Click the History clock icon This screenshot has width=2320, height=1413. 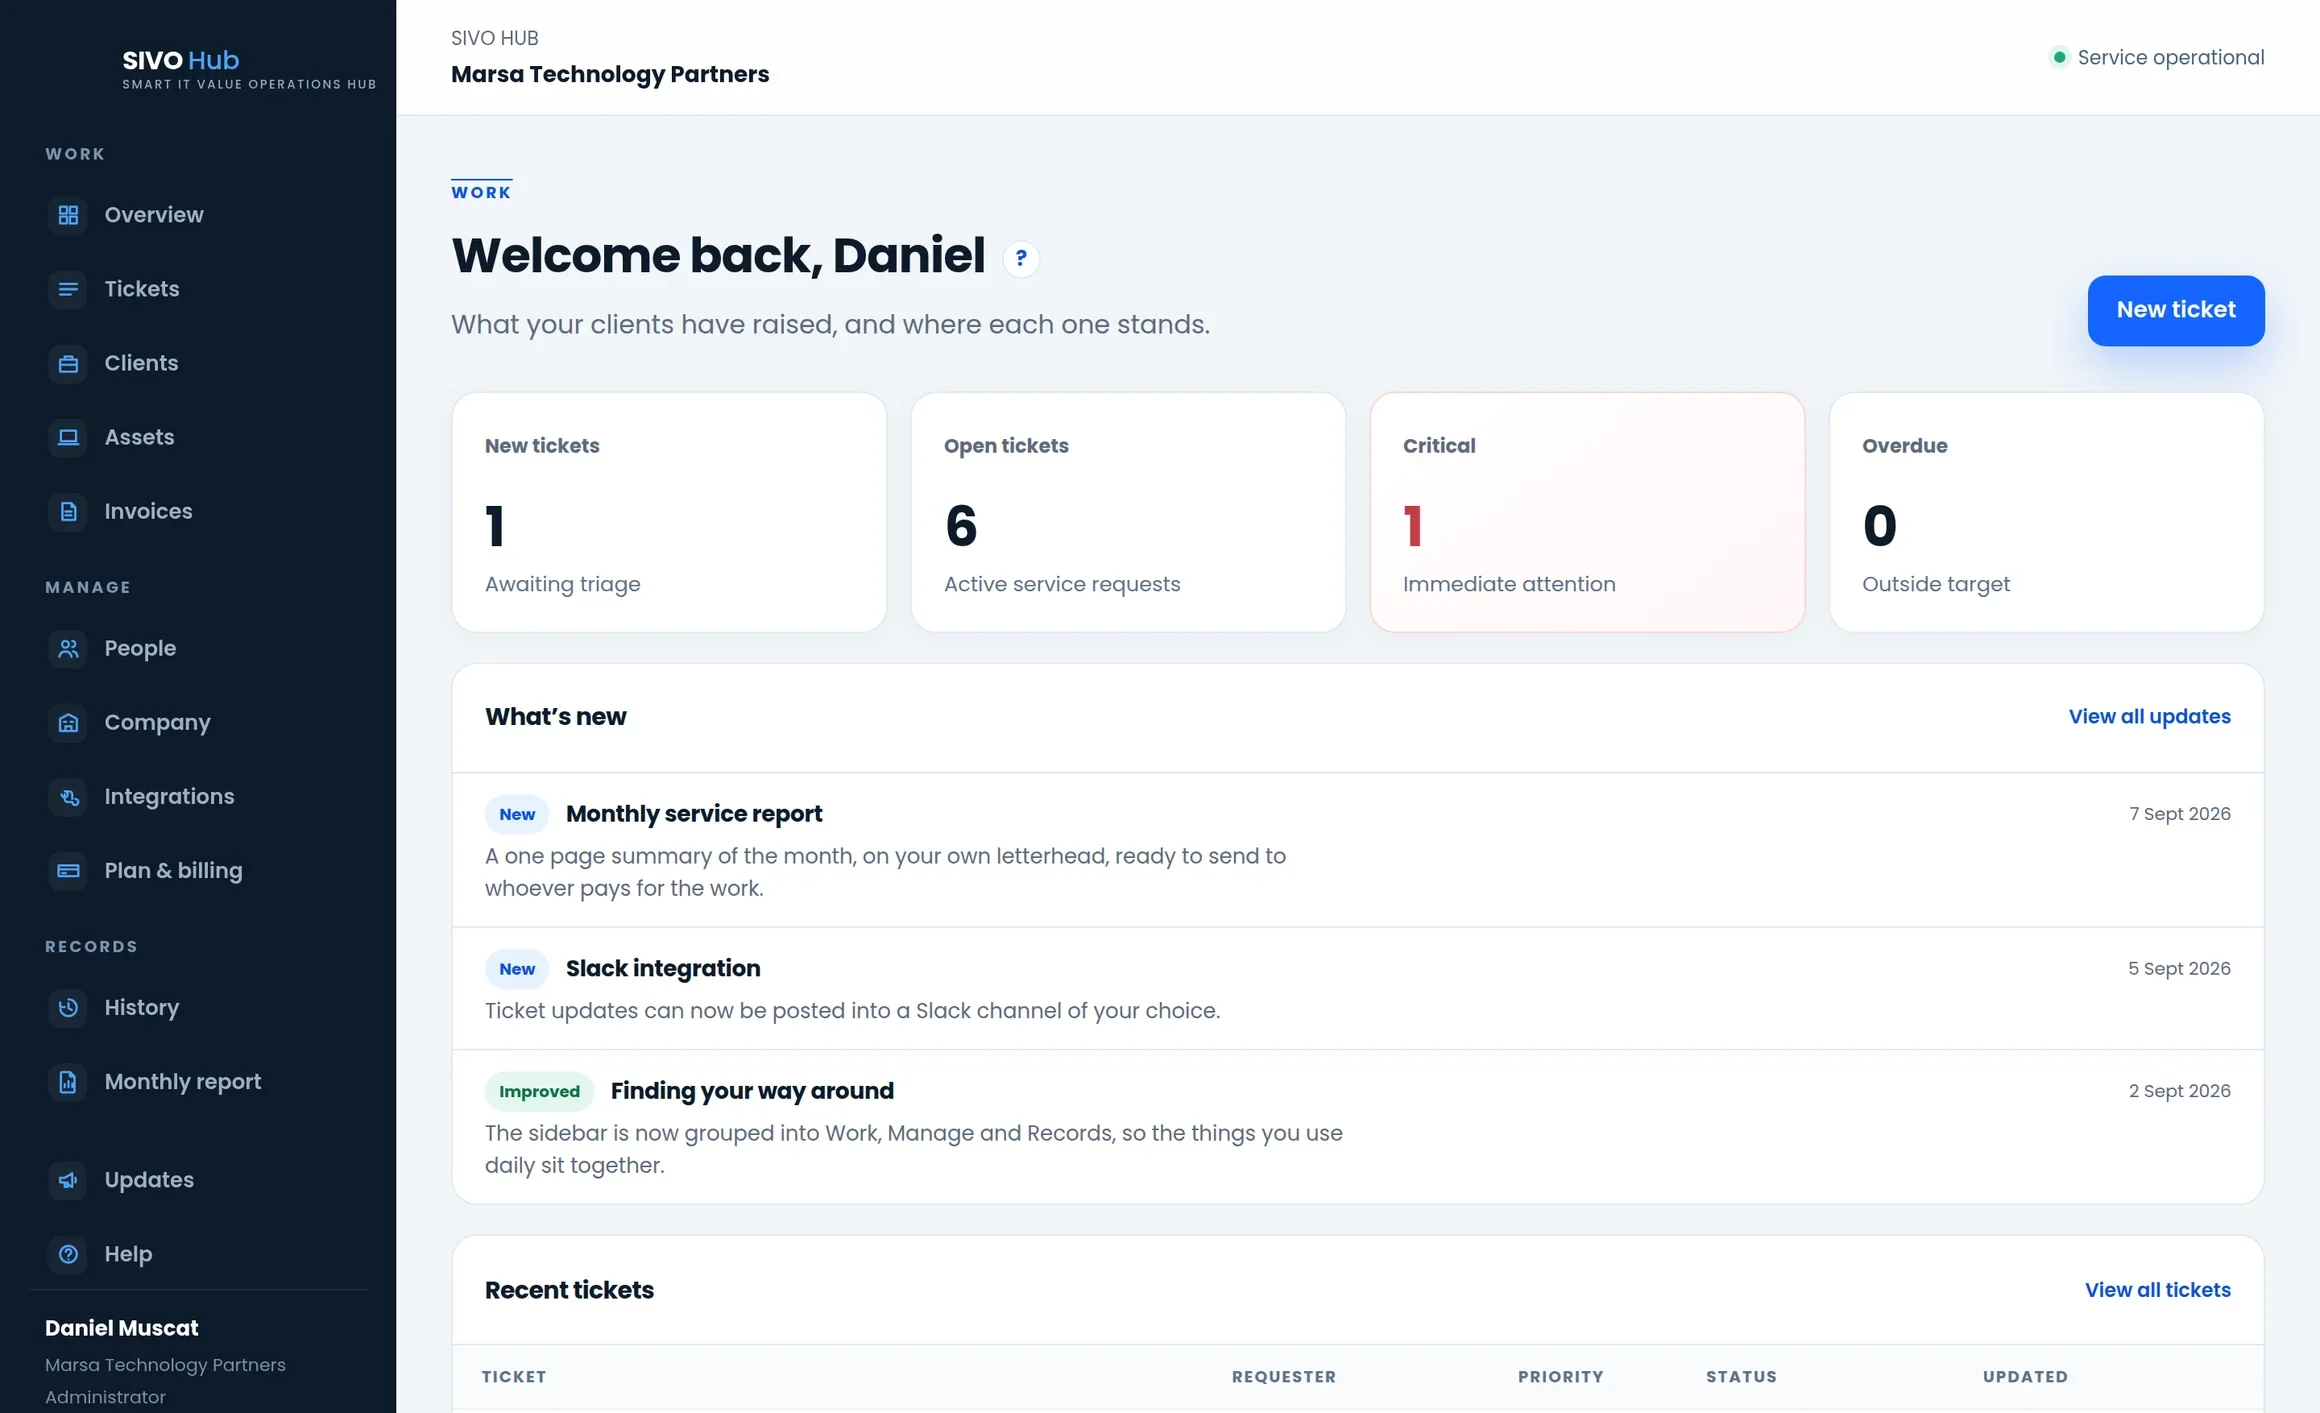click(68, 1007)
